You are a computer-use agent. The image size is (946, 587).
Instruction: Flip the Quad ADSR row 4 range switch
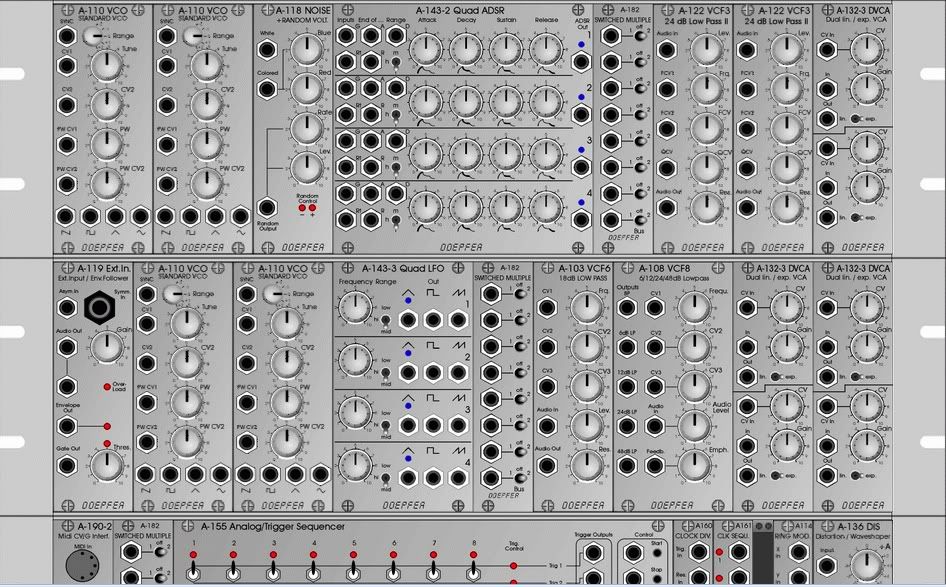[x=396, y=221]
